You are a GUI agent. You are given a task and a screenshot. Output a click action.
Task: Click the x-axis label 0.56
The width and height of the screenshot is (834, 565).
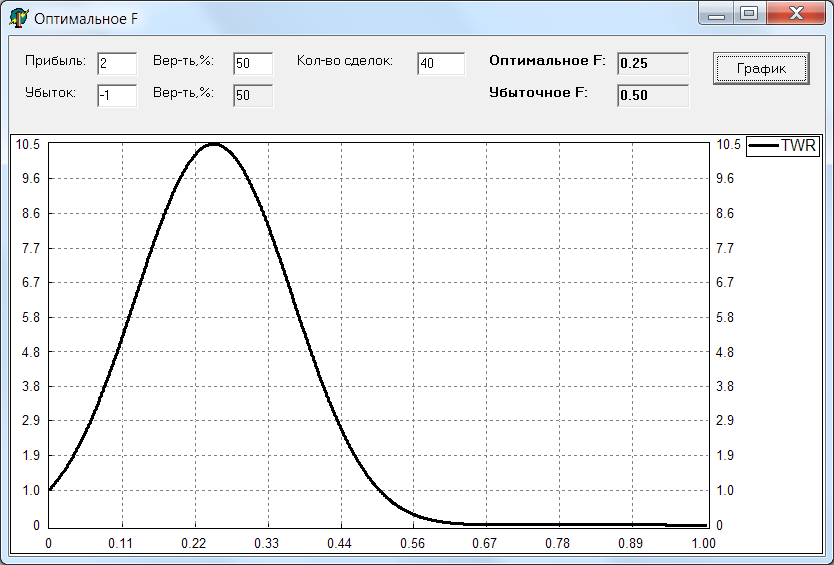pos(412,543)
